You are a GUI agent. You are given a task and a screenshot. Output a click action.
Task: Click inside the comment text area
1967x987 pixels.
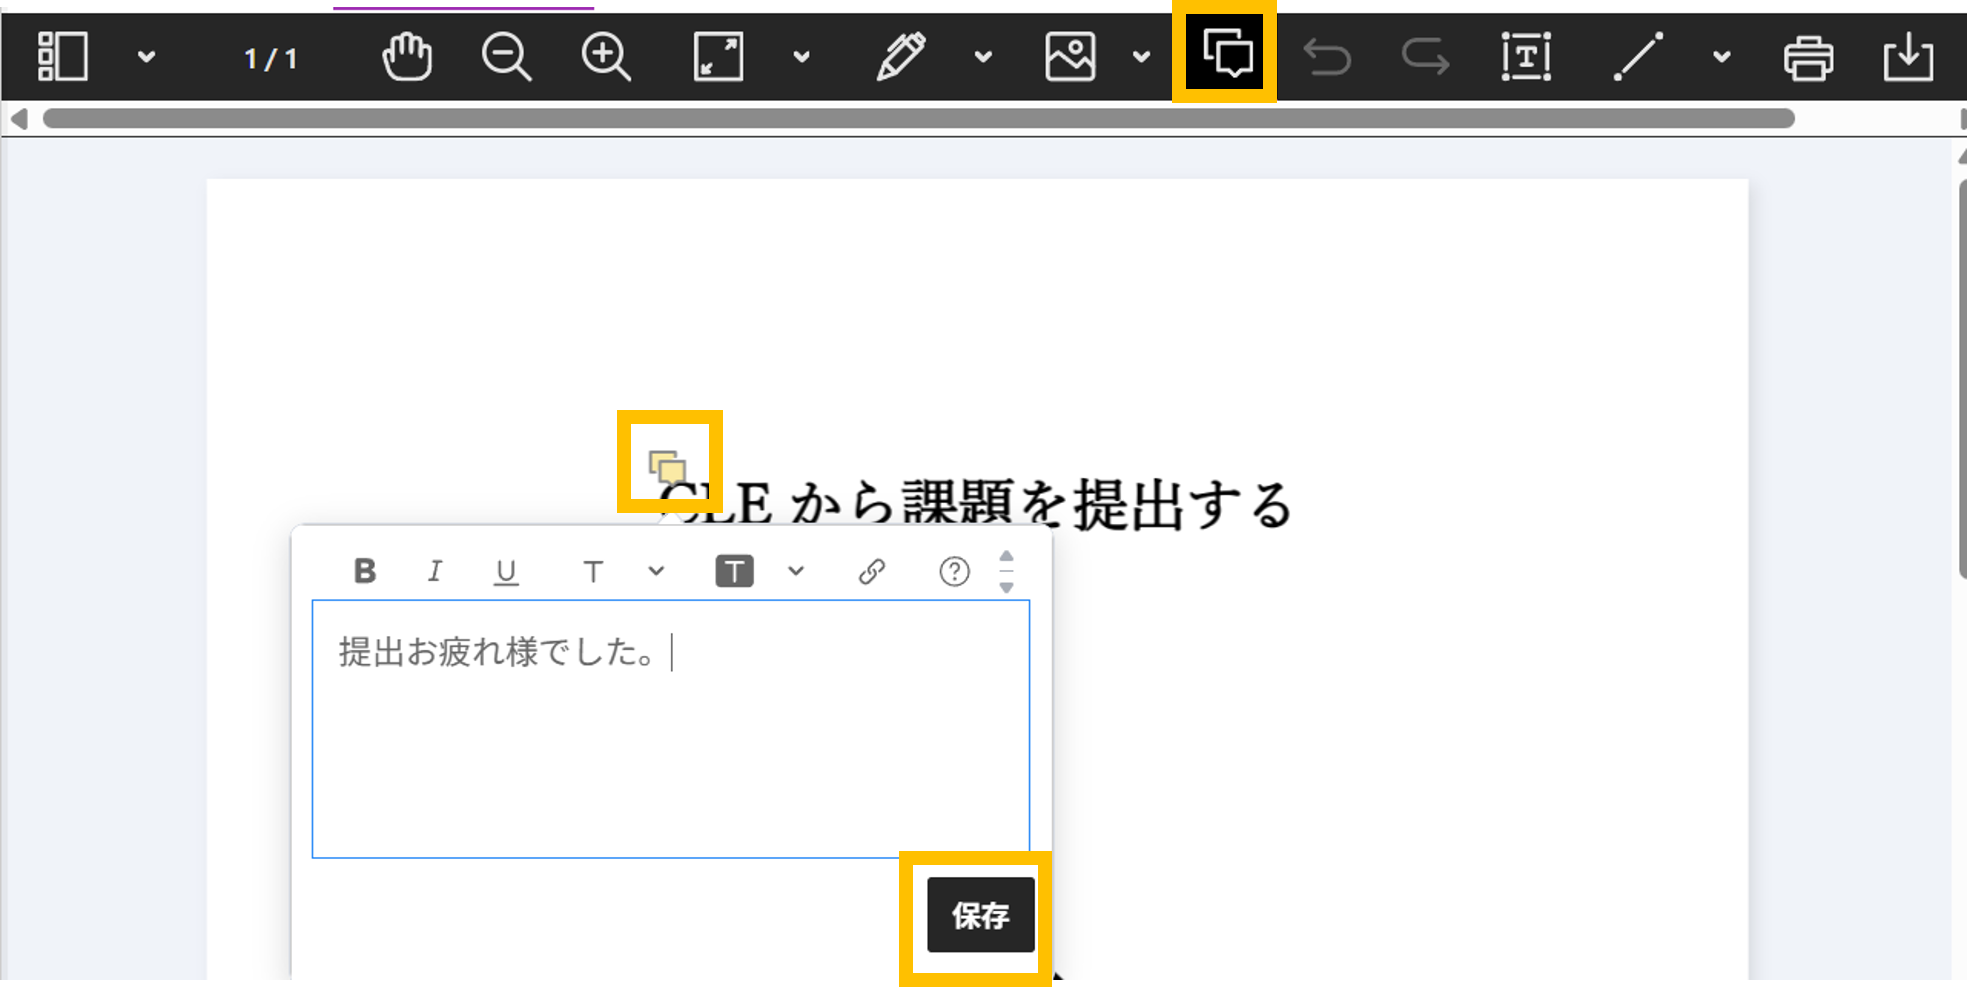(671, 729)
